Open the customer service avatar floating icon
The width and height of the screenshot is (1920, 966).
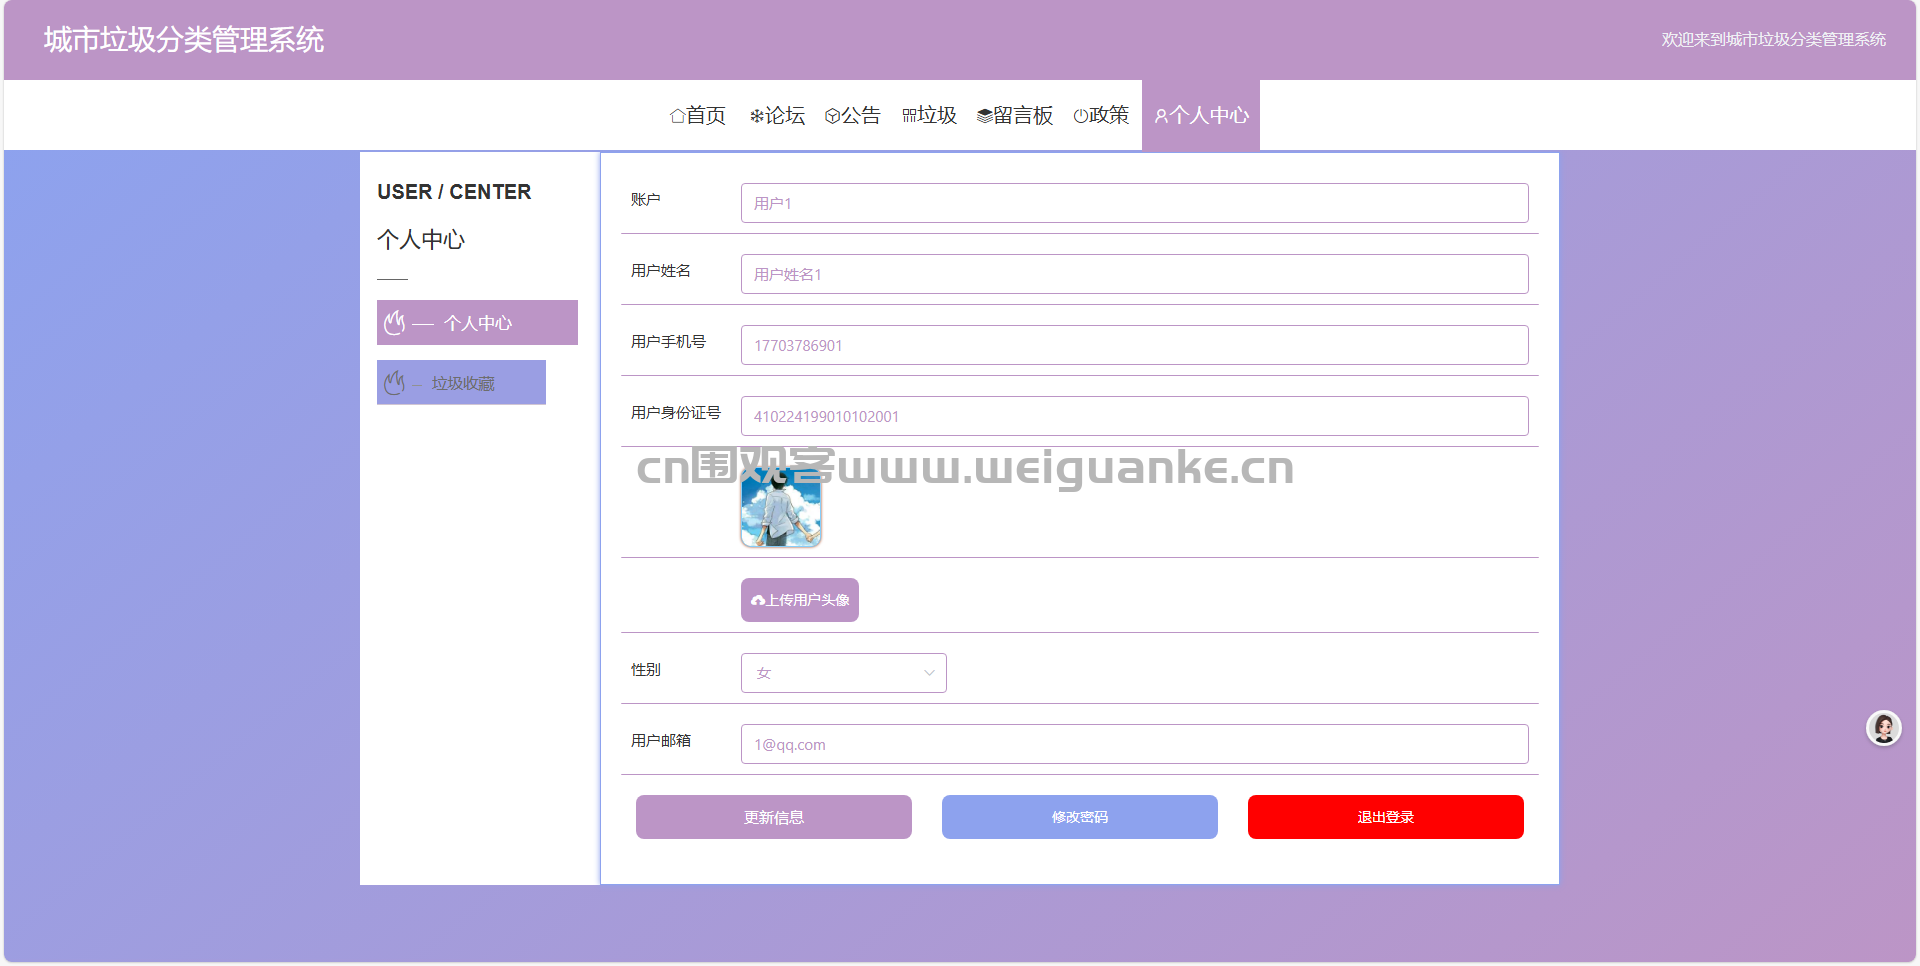coord(1884,728)
